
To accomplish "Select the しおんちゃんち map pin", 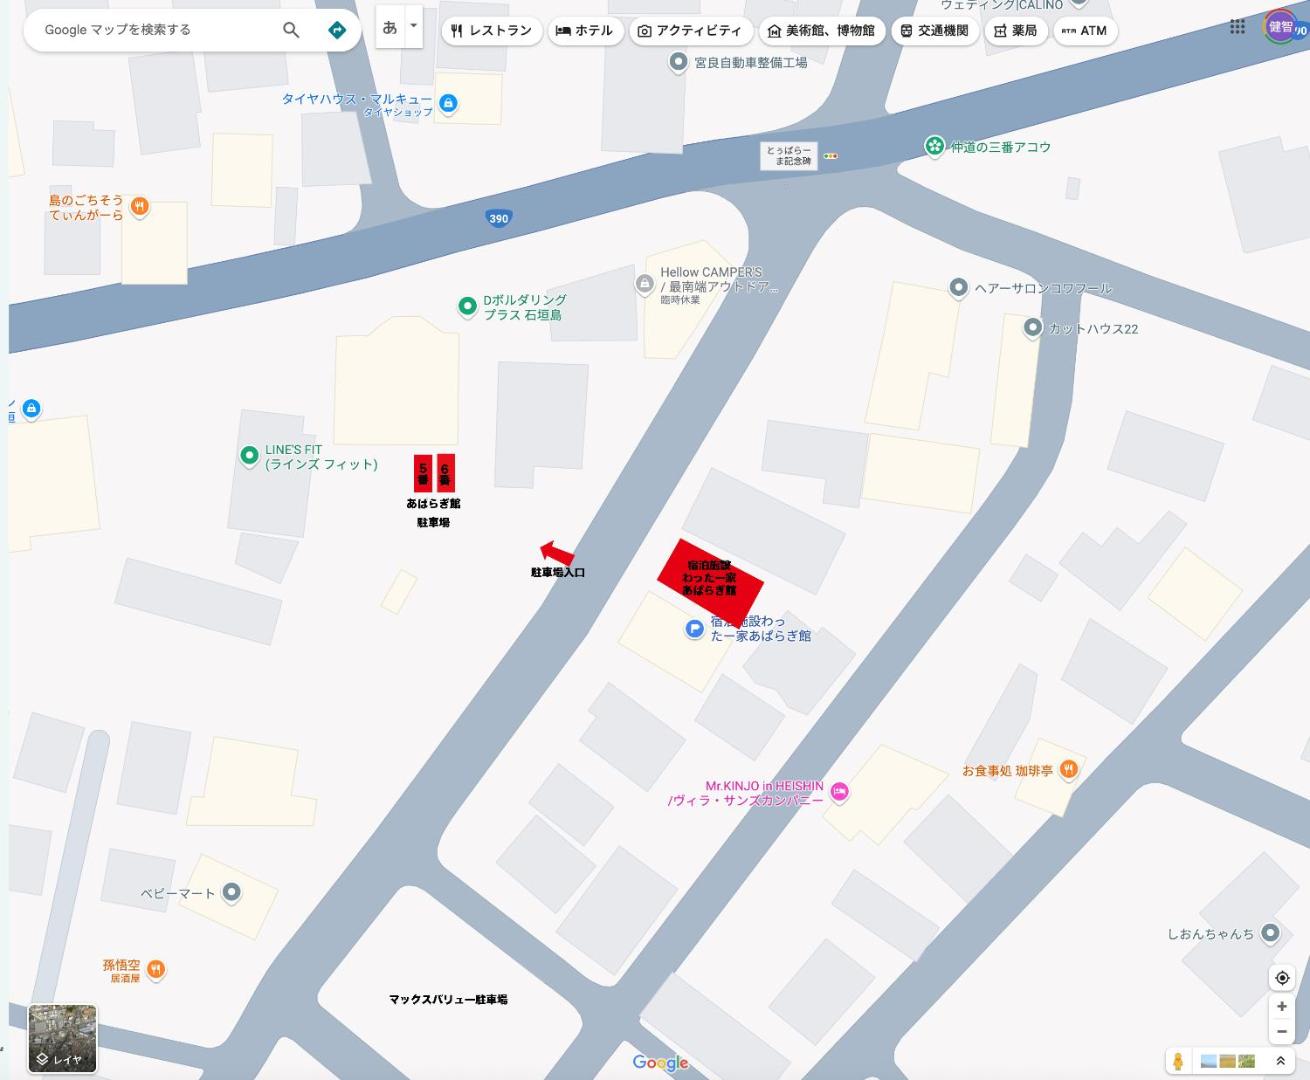I will (x=1270, y=933).
